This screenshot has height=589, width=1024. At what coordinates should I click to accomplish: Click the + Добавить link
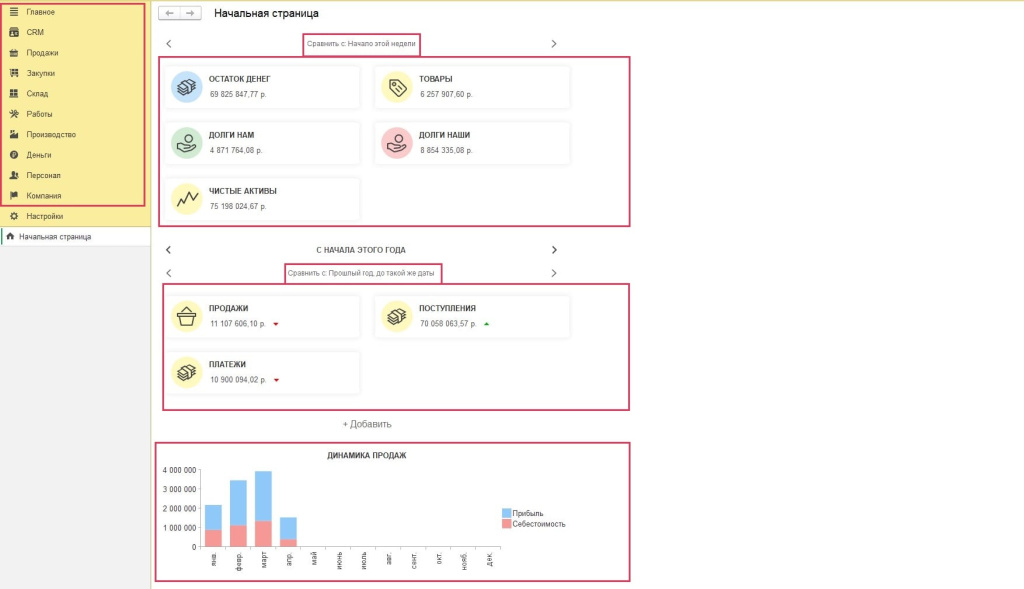[367, 424]
